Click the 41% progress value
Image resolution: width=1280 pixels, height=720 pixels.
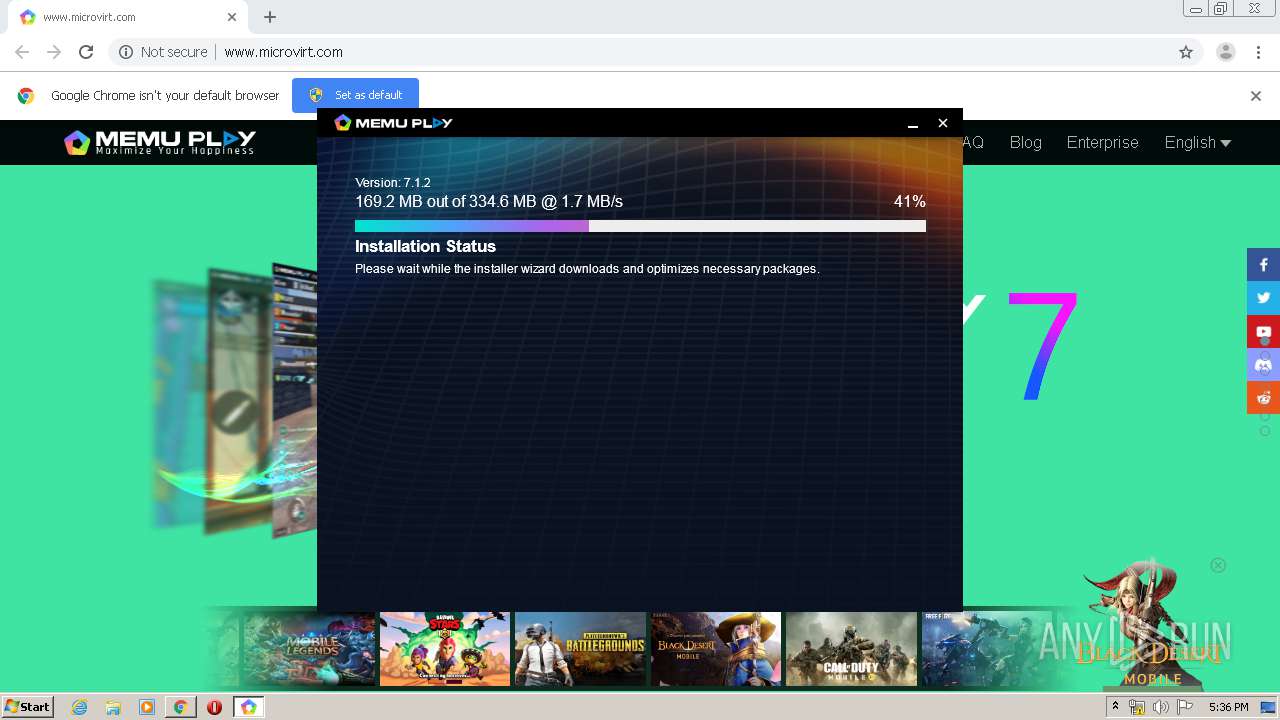tap(910, 201)
